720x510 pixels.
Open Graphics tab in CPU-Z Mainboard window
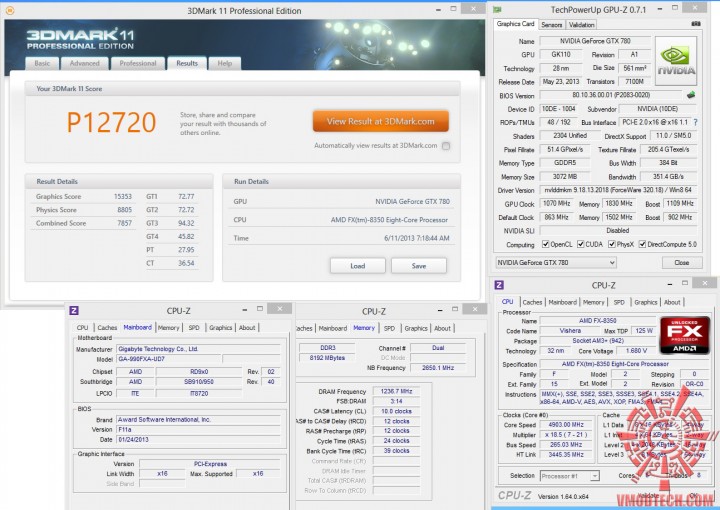tap(220, 327)
